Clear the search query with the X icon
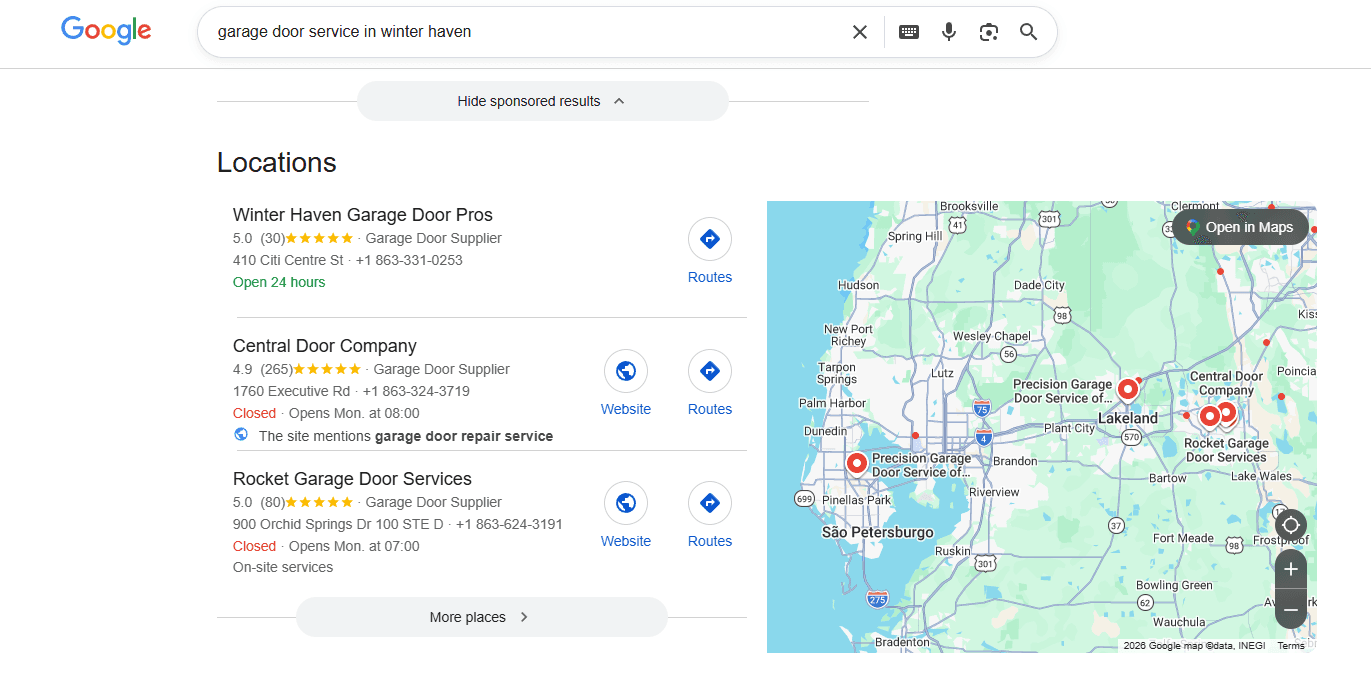The width and height of the screenshot is (1371, 681). pyautogui.click(x=860, y=31)
